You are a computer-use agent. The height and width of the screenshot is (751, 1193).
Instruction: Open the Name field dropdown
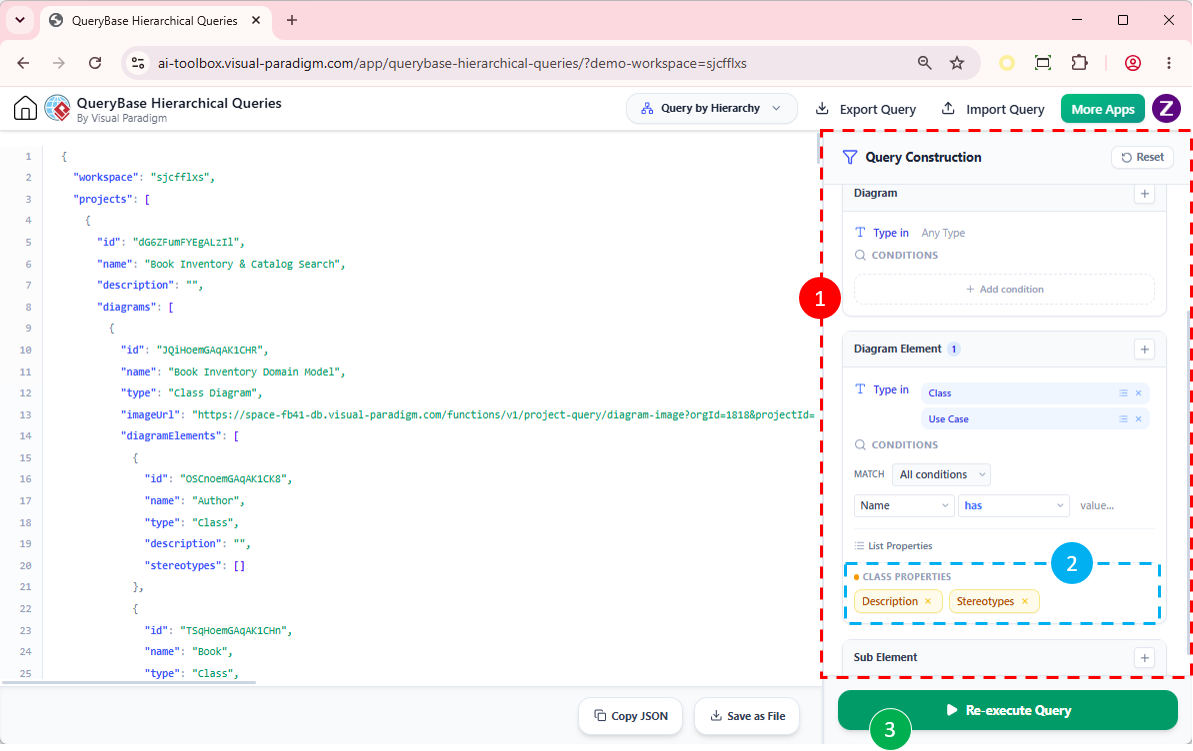pos(904,506)
